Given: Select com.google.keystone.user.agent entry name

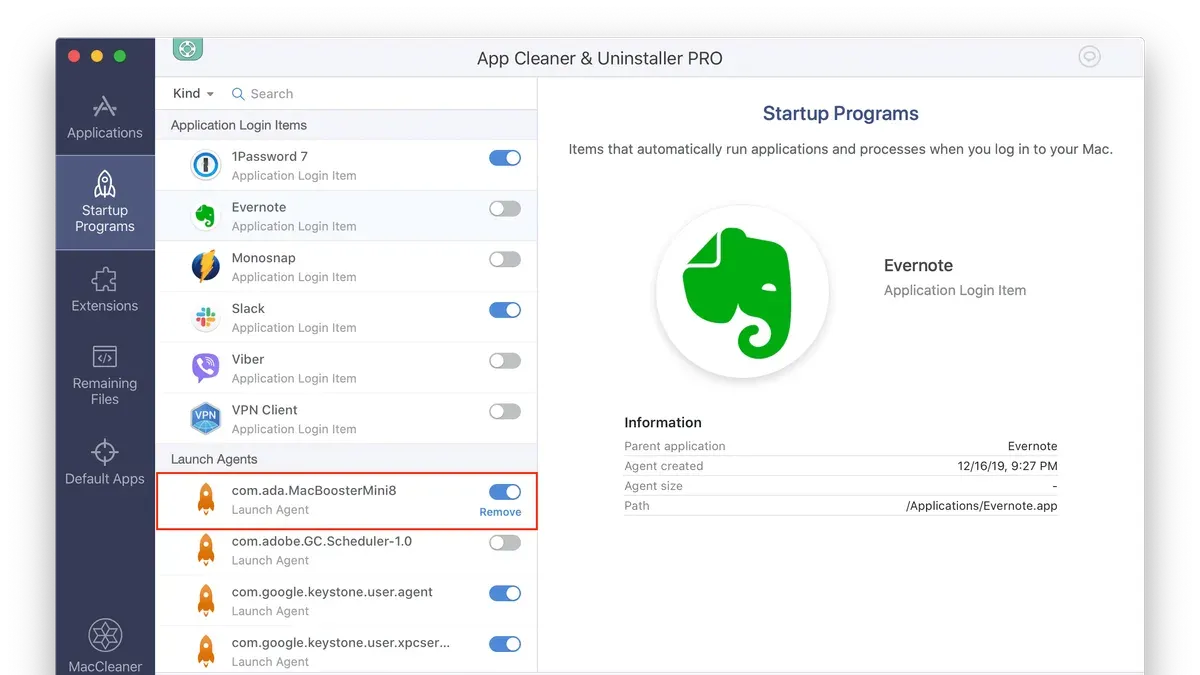Looking at the screenshot, I should pyautogui.click(x=332, y=592).
